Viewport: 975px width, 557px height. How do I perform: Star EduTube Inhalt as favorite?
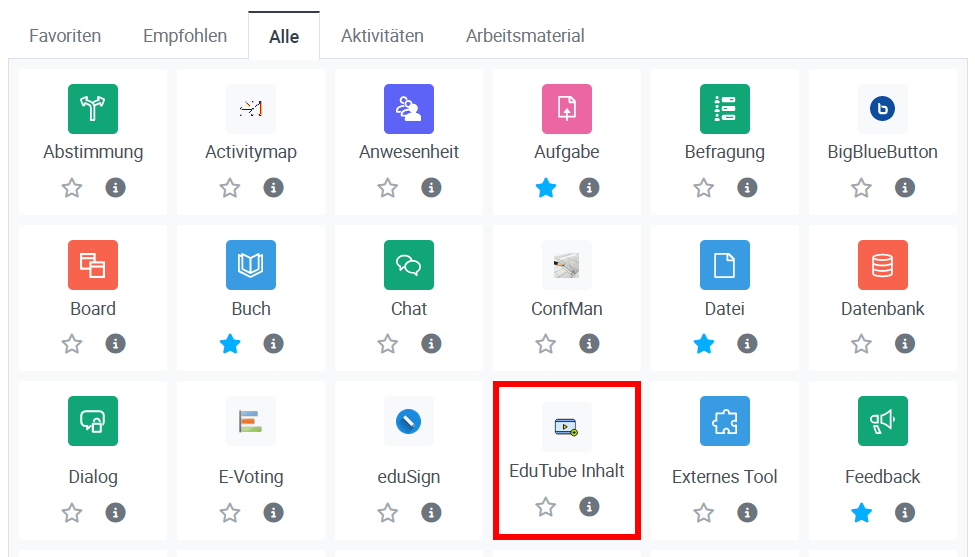545,506
